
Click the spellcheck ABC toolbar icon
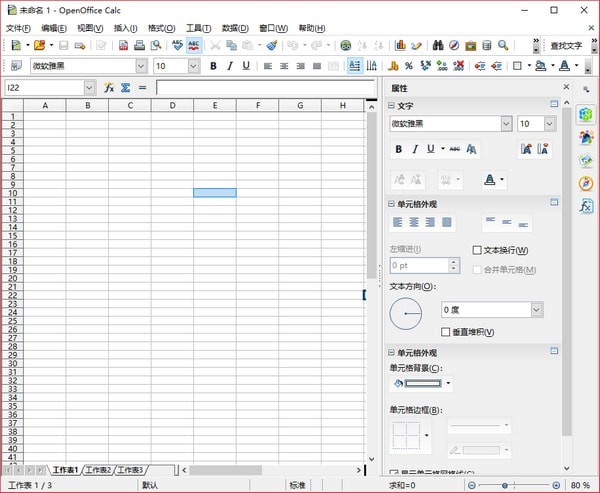coord(194,45)
